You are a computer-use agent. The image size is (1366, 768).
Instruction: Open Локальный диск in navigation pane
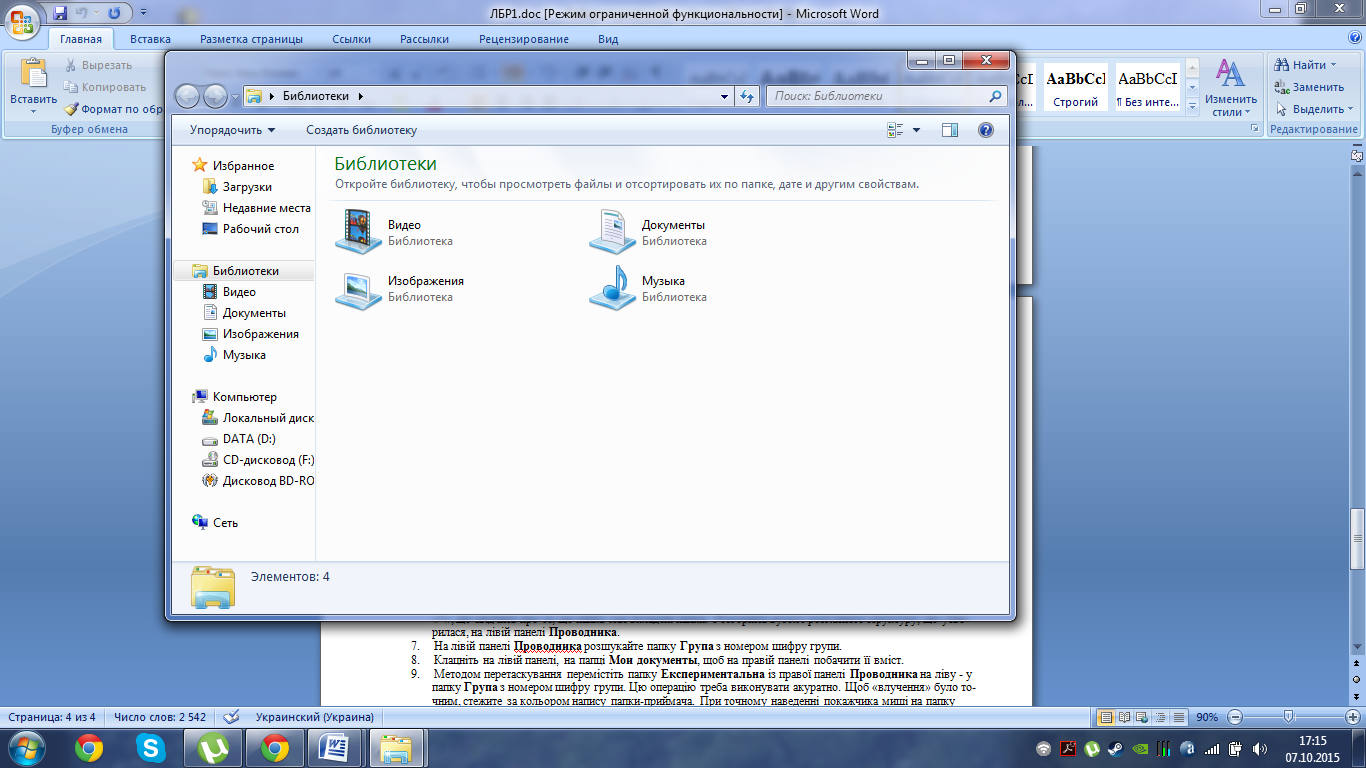(258, 418)
